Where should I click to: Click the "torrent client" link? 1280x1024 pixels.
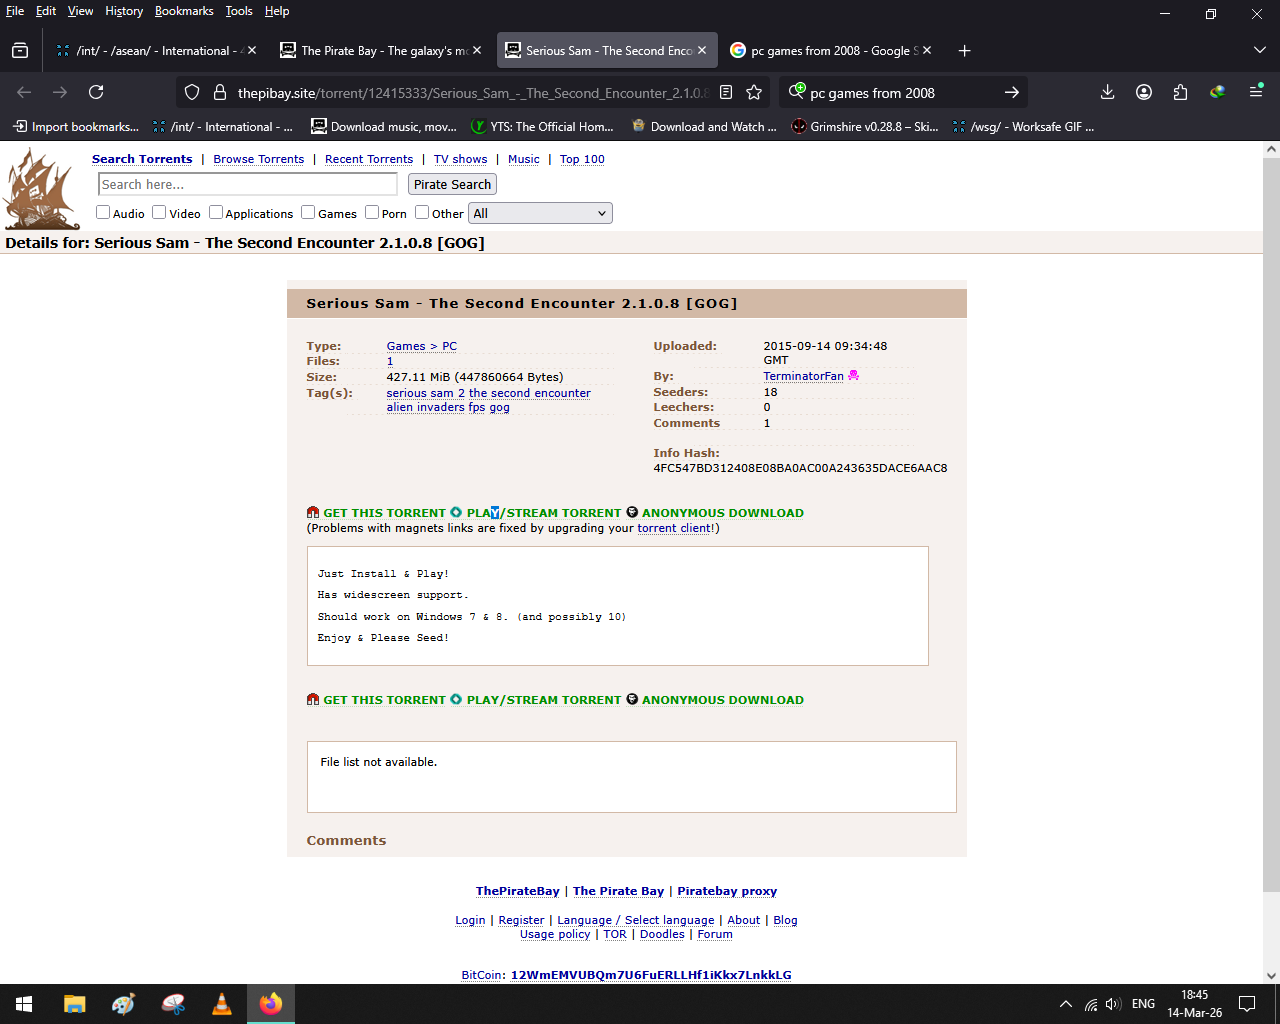[x=674, y=528]
